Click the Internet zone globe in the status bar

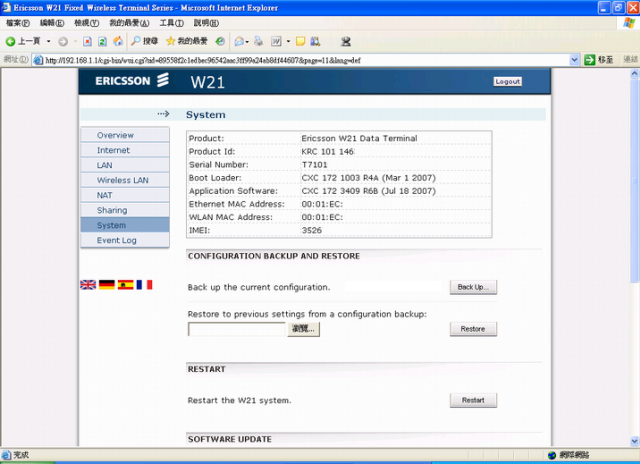552,455
